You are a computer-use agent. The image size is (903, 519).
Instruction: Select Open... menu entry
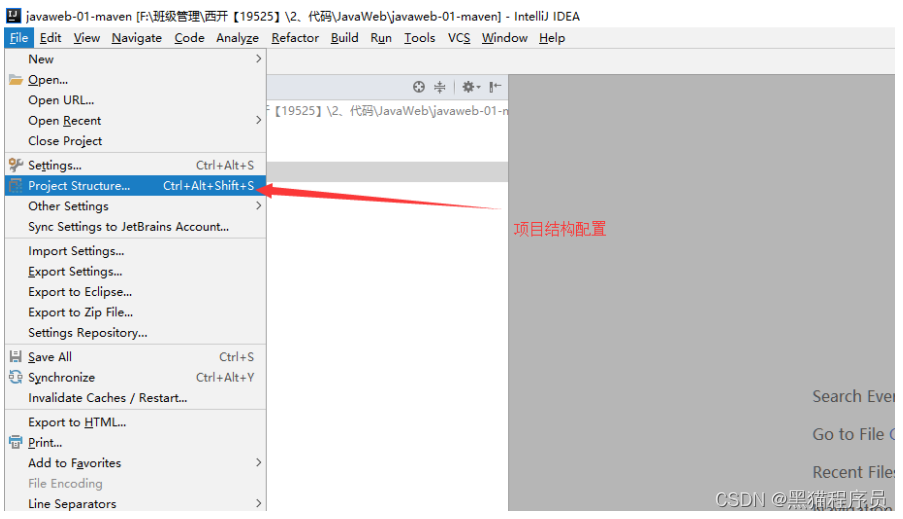click(x=135, y=79)
